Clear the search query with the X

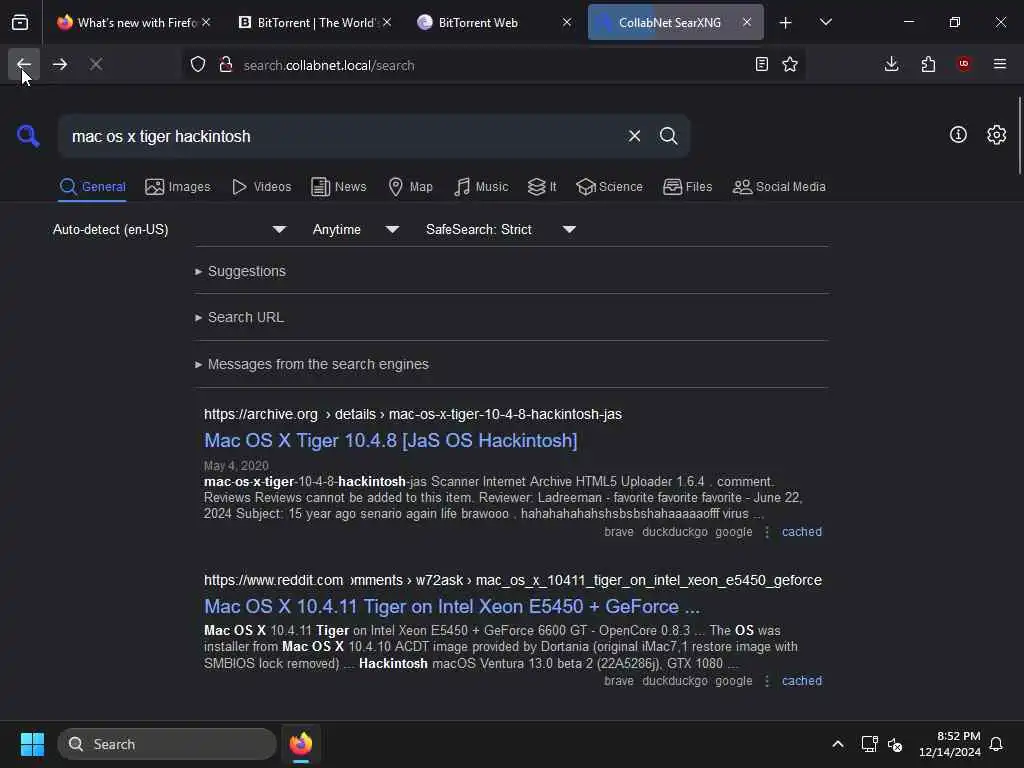[634, 136]
